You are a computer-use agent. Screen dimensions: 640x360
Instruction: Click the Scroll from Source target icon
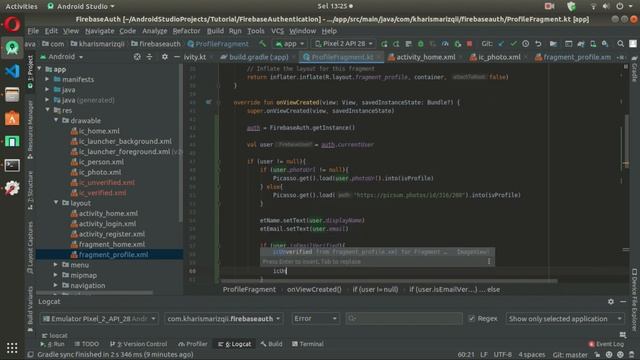point(137,57)
